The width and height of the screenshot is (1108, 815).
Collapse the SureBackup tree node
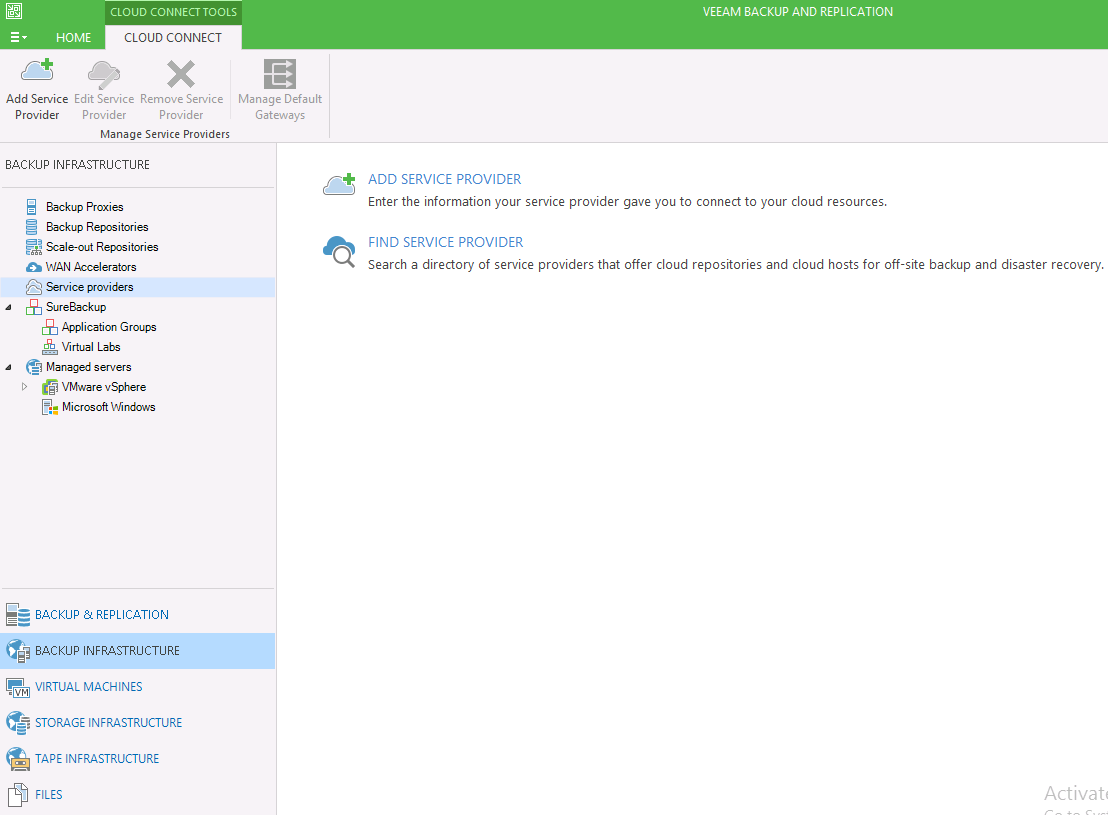8,307
